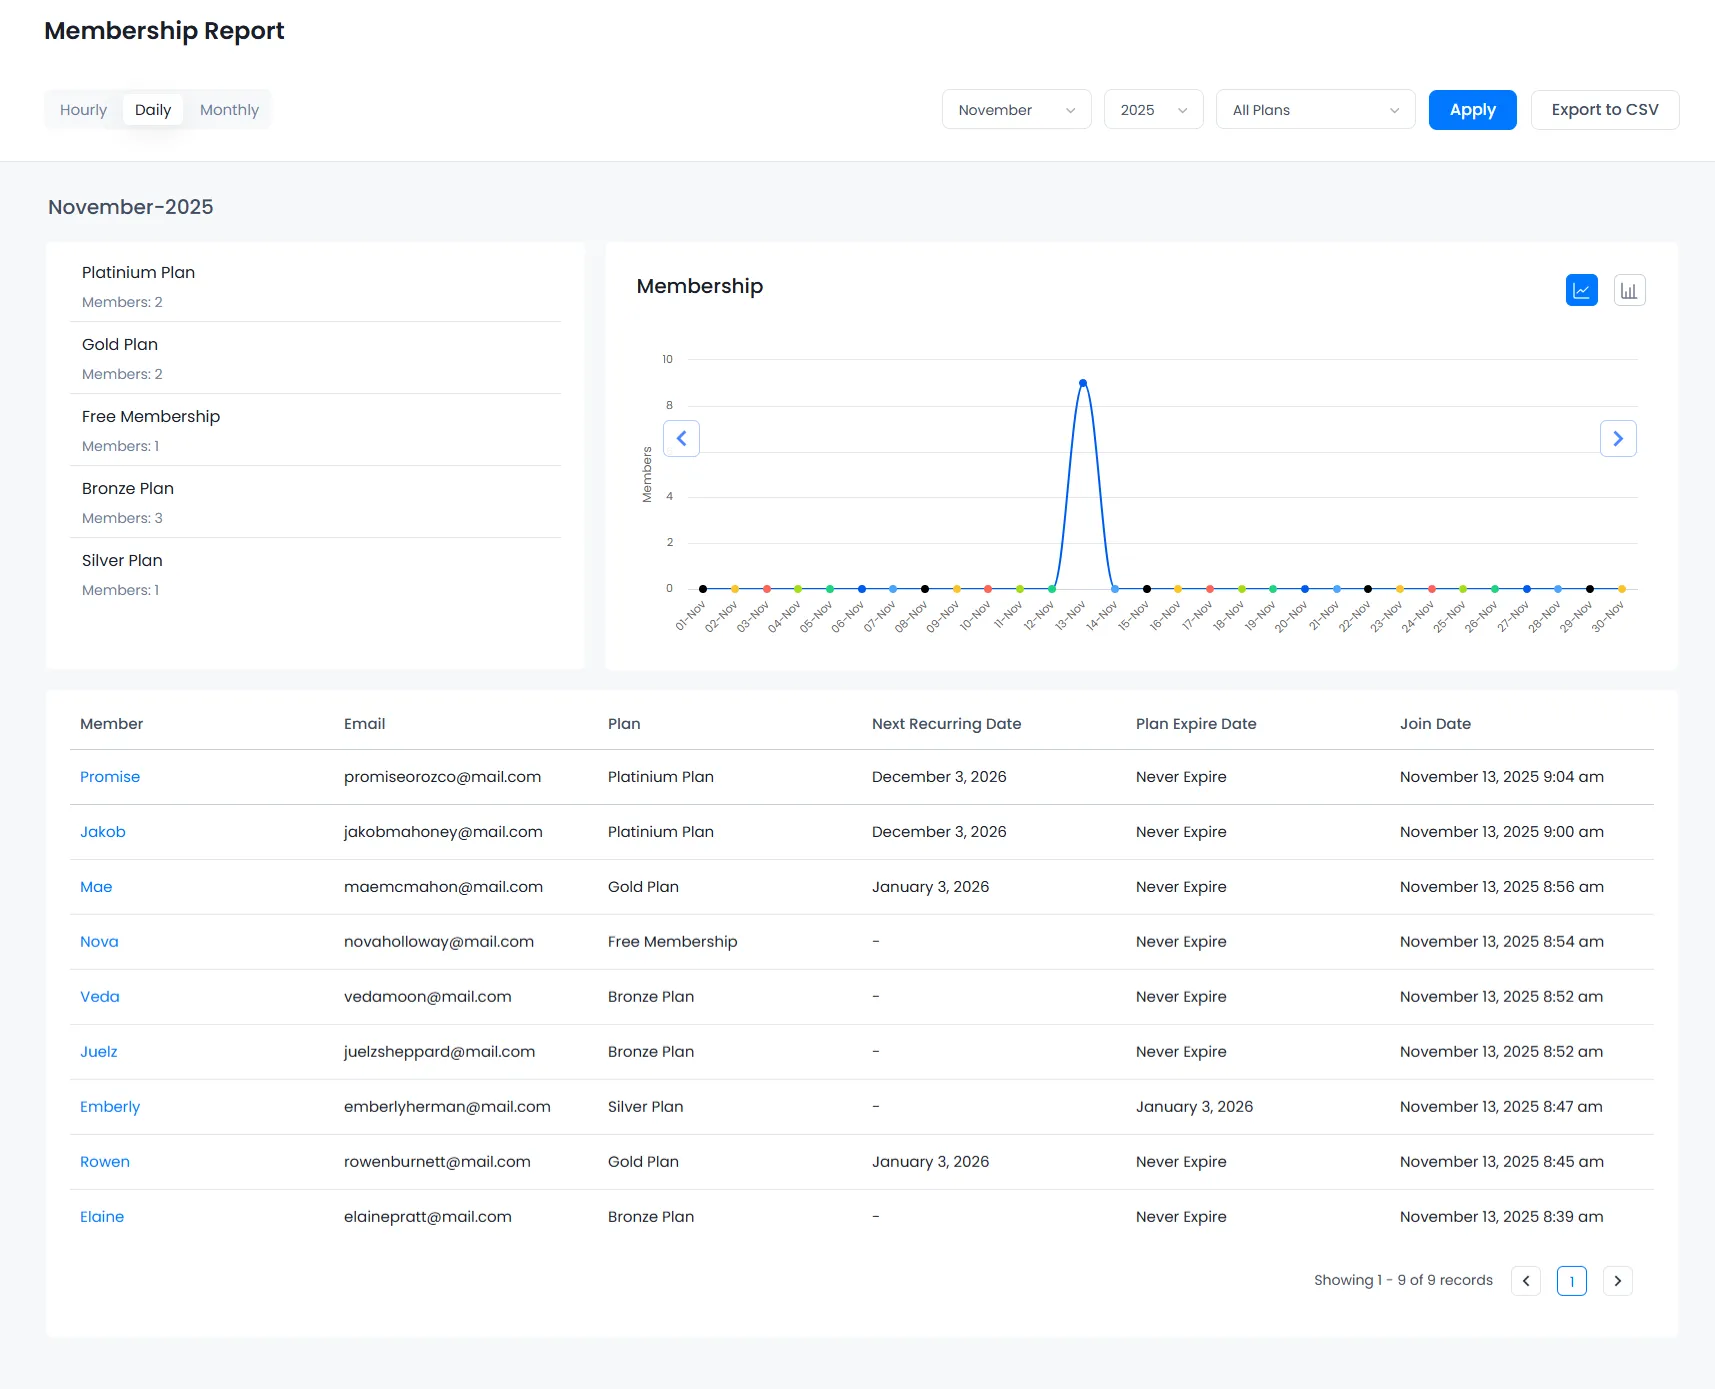1715x1389 pixels.
Task: Open member profile for Promise
Action: [110, 777]
